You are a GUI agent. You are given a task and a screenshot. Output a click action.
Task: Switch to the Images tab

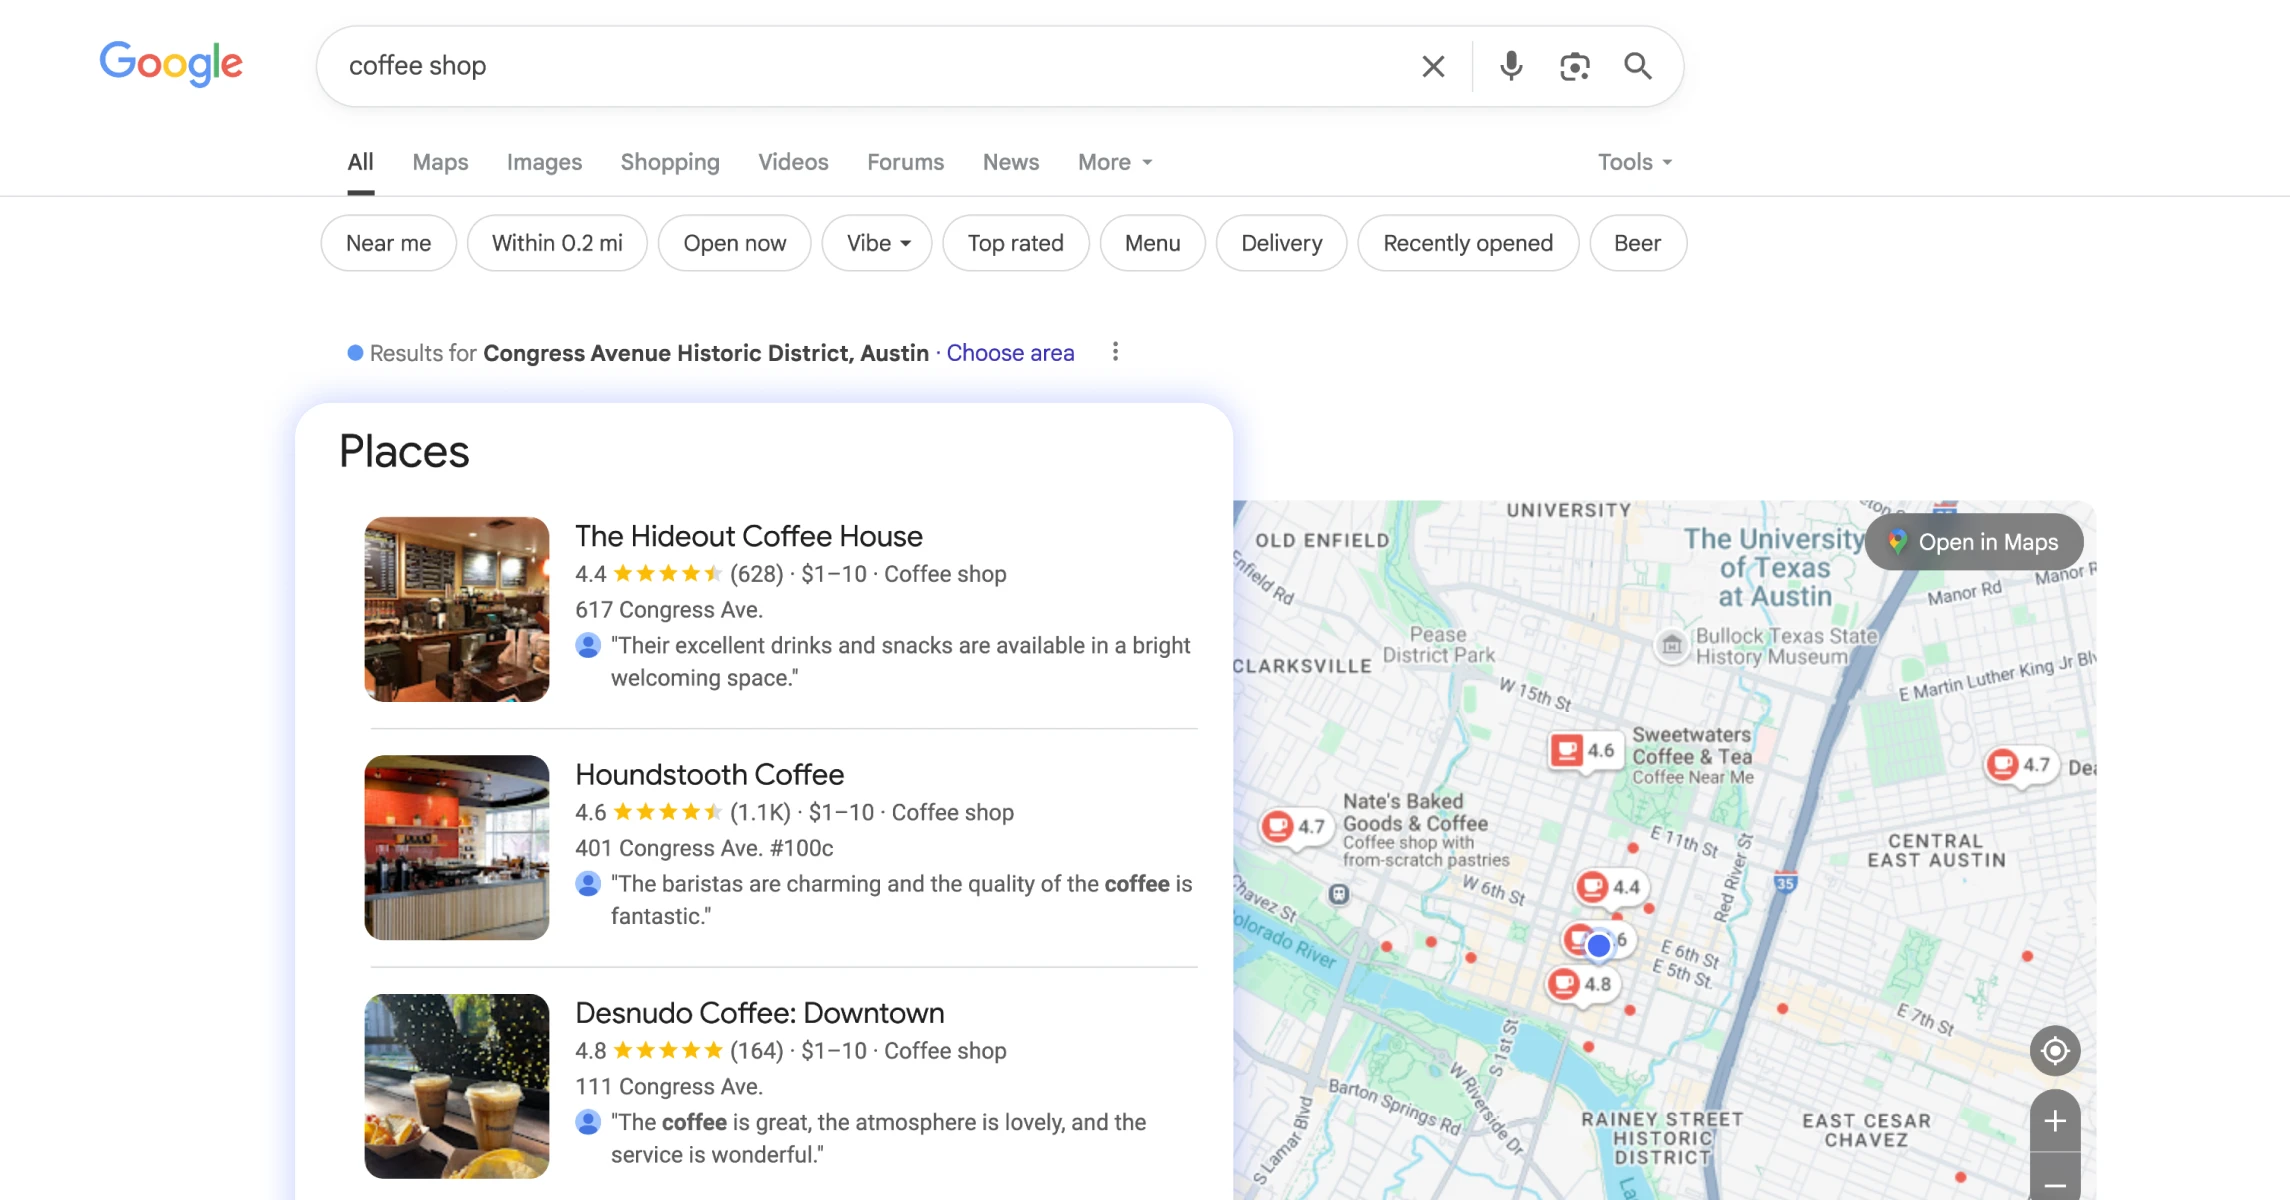544,162
